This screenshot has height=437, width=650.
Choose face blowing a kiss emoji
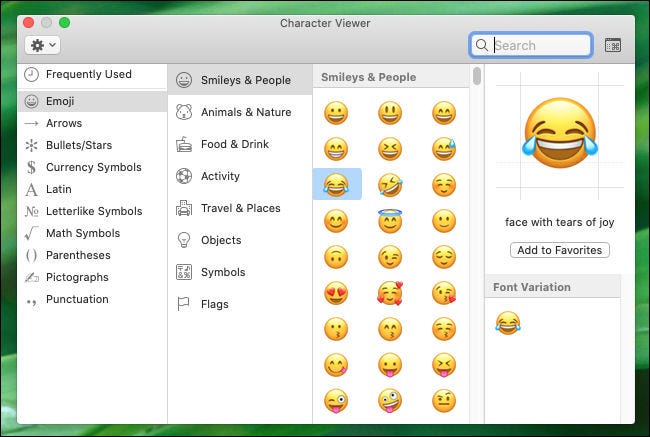tap(444, 293)
